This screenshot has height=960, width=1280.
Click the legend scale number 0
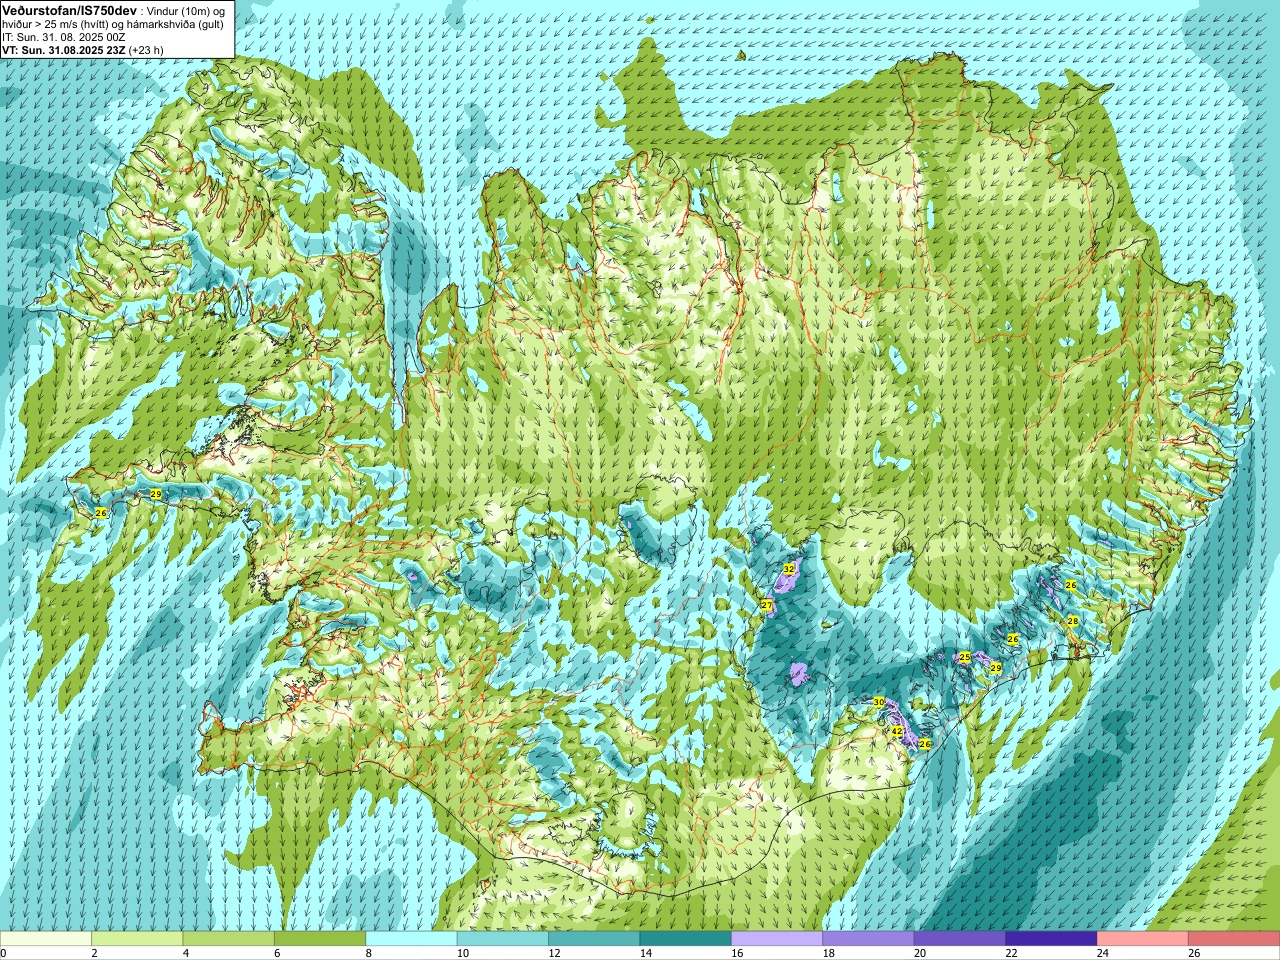(x=4, y=953)
